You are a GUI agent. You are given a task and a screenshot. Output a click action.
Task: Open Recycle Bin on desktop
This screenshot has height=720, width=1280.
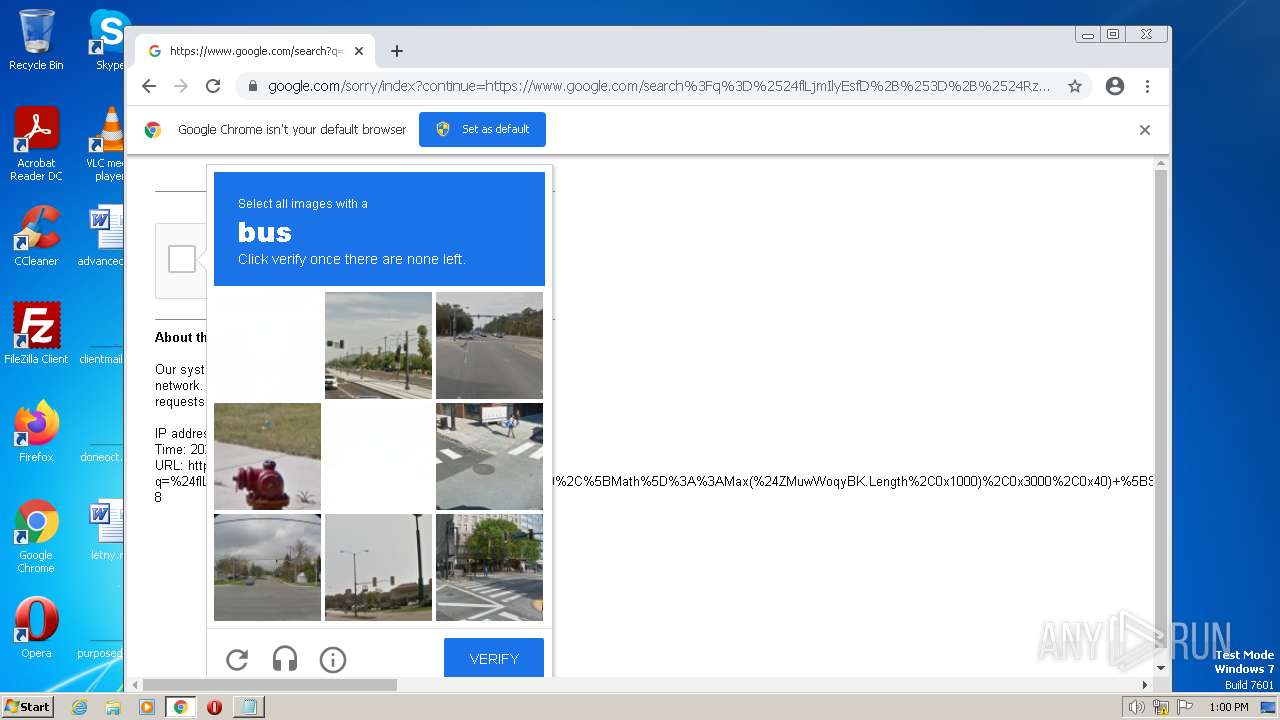[x=36, y=40]
